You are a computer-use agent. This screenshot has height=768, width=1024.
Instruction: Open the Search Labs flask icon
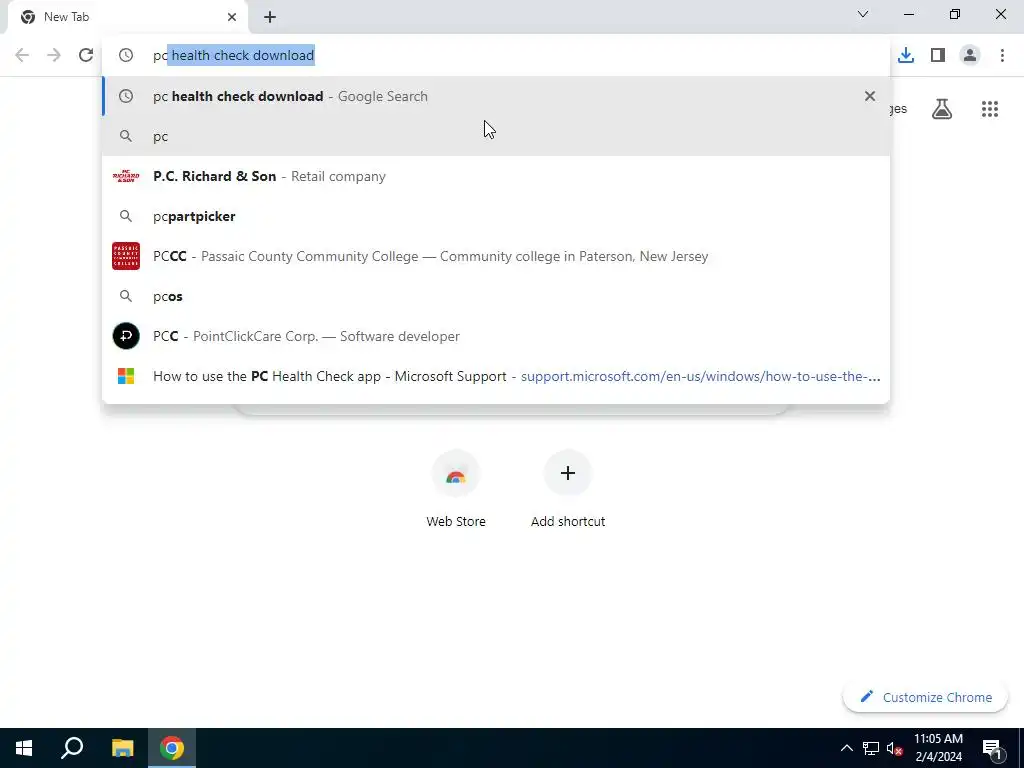coord(942,109)
